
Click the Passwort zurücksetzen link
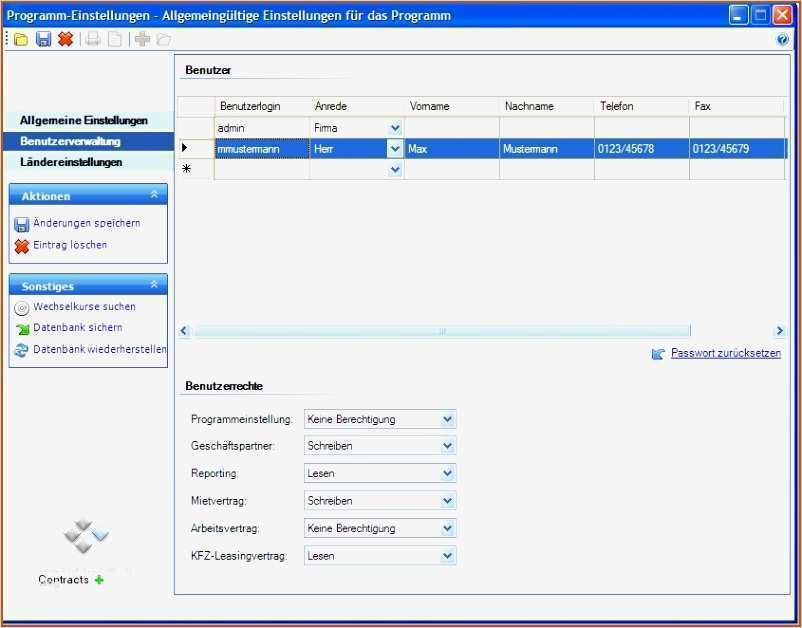(x=725, y=353)
